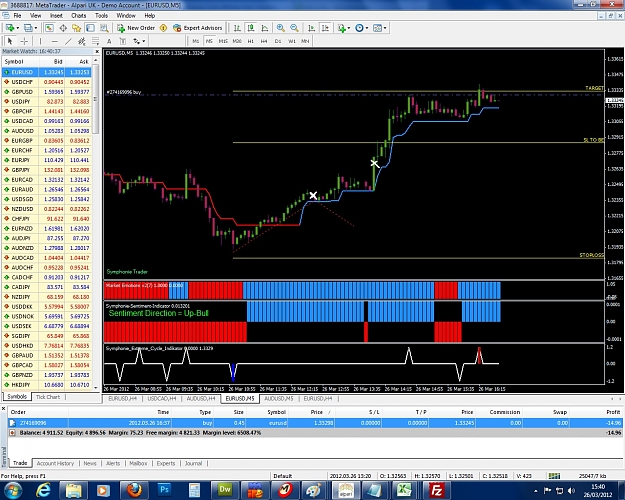Switch to bar chart type
Viewport: 625px width, 500px height.
coord(237,28)
